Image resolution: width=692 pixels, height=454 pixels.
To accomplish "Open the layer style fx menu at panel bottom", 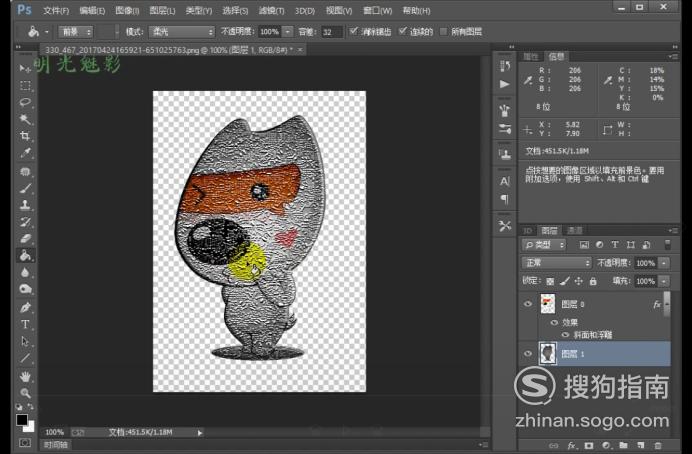I will tap(572, 446).
